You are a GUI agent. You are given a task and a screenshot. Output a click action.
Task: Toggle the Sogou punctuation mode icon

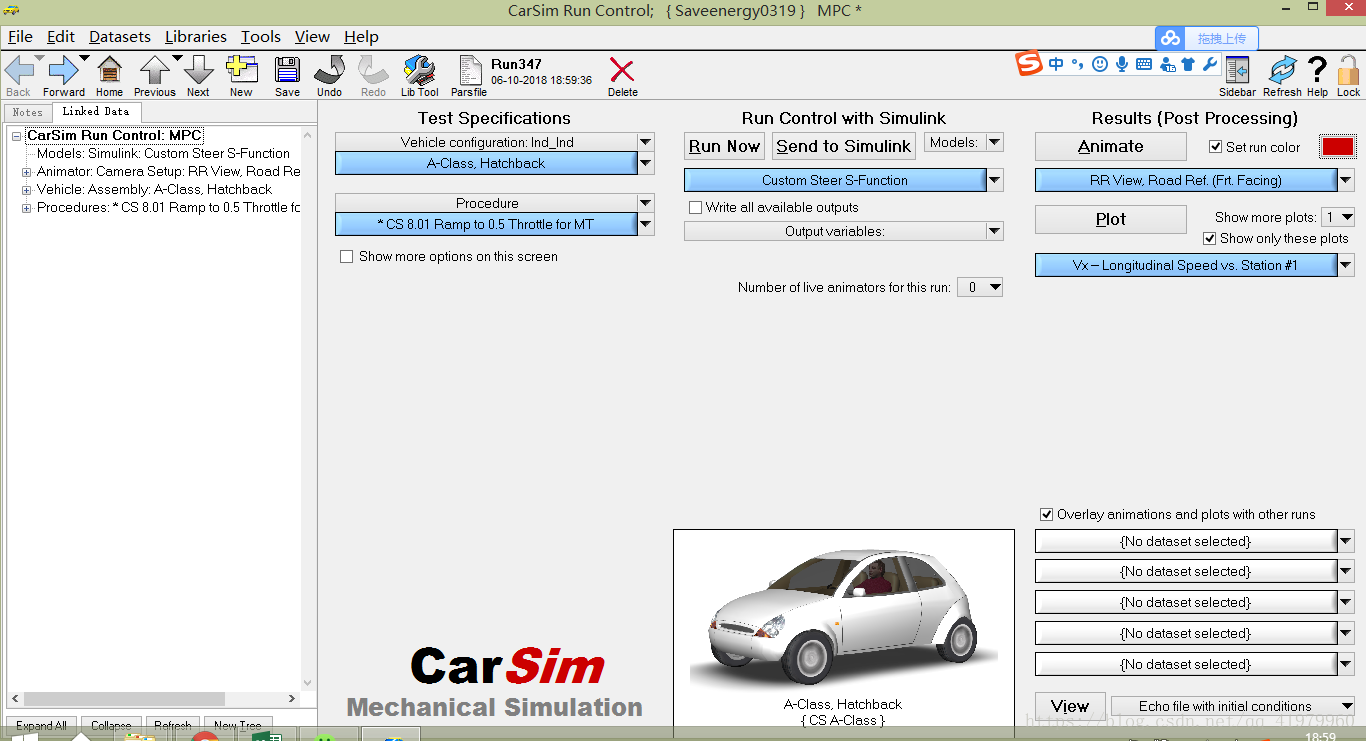(1077, 64)
